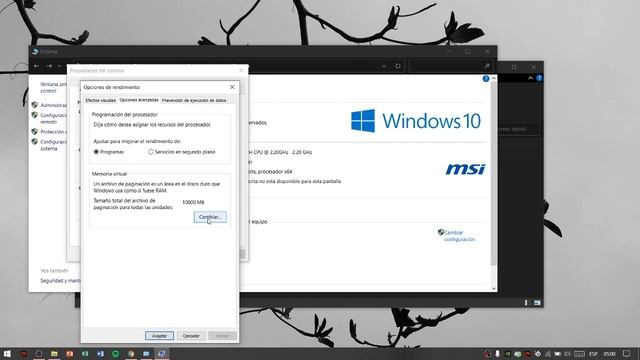This screenshot has width=640, height=360.
Task: Open the touch keyboard tray icon
Action: 580,354
